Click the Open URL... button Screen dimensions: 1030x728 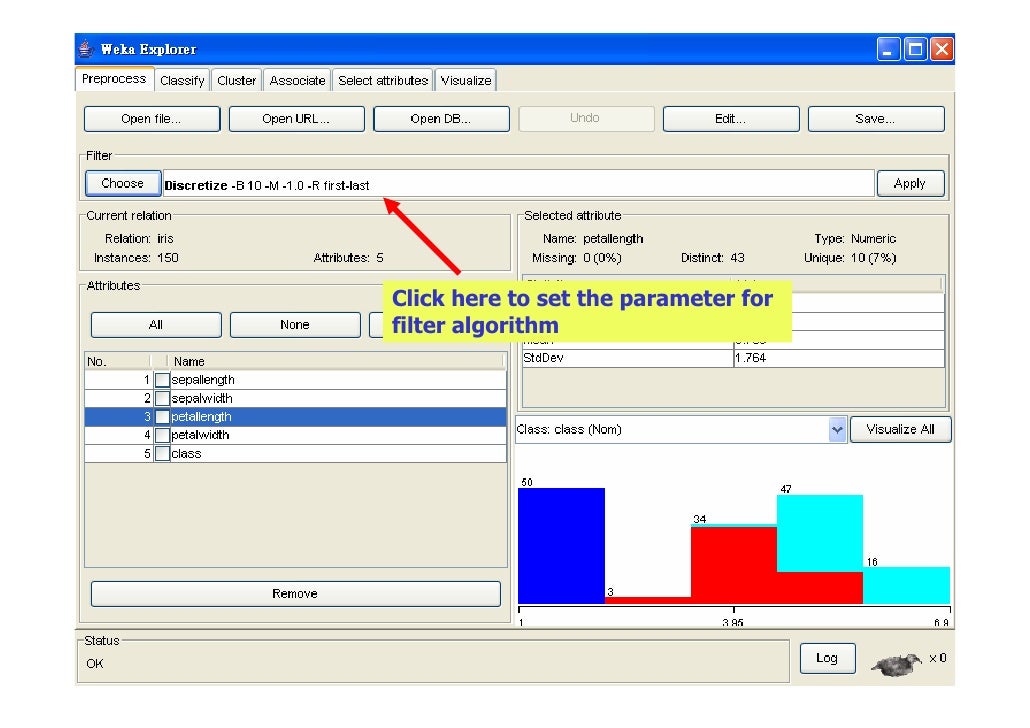[x=296, y=119]
